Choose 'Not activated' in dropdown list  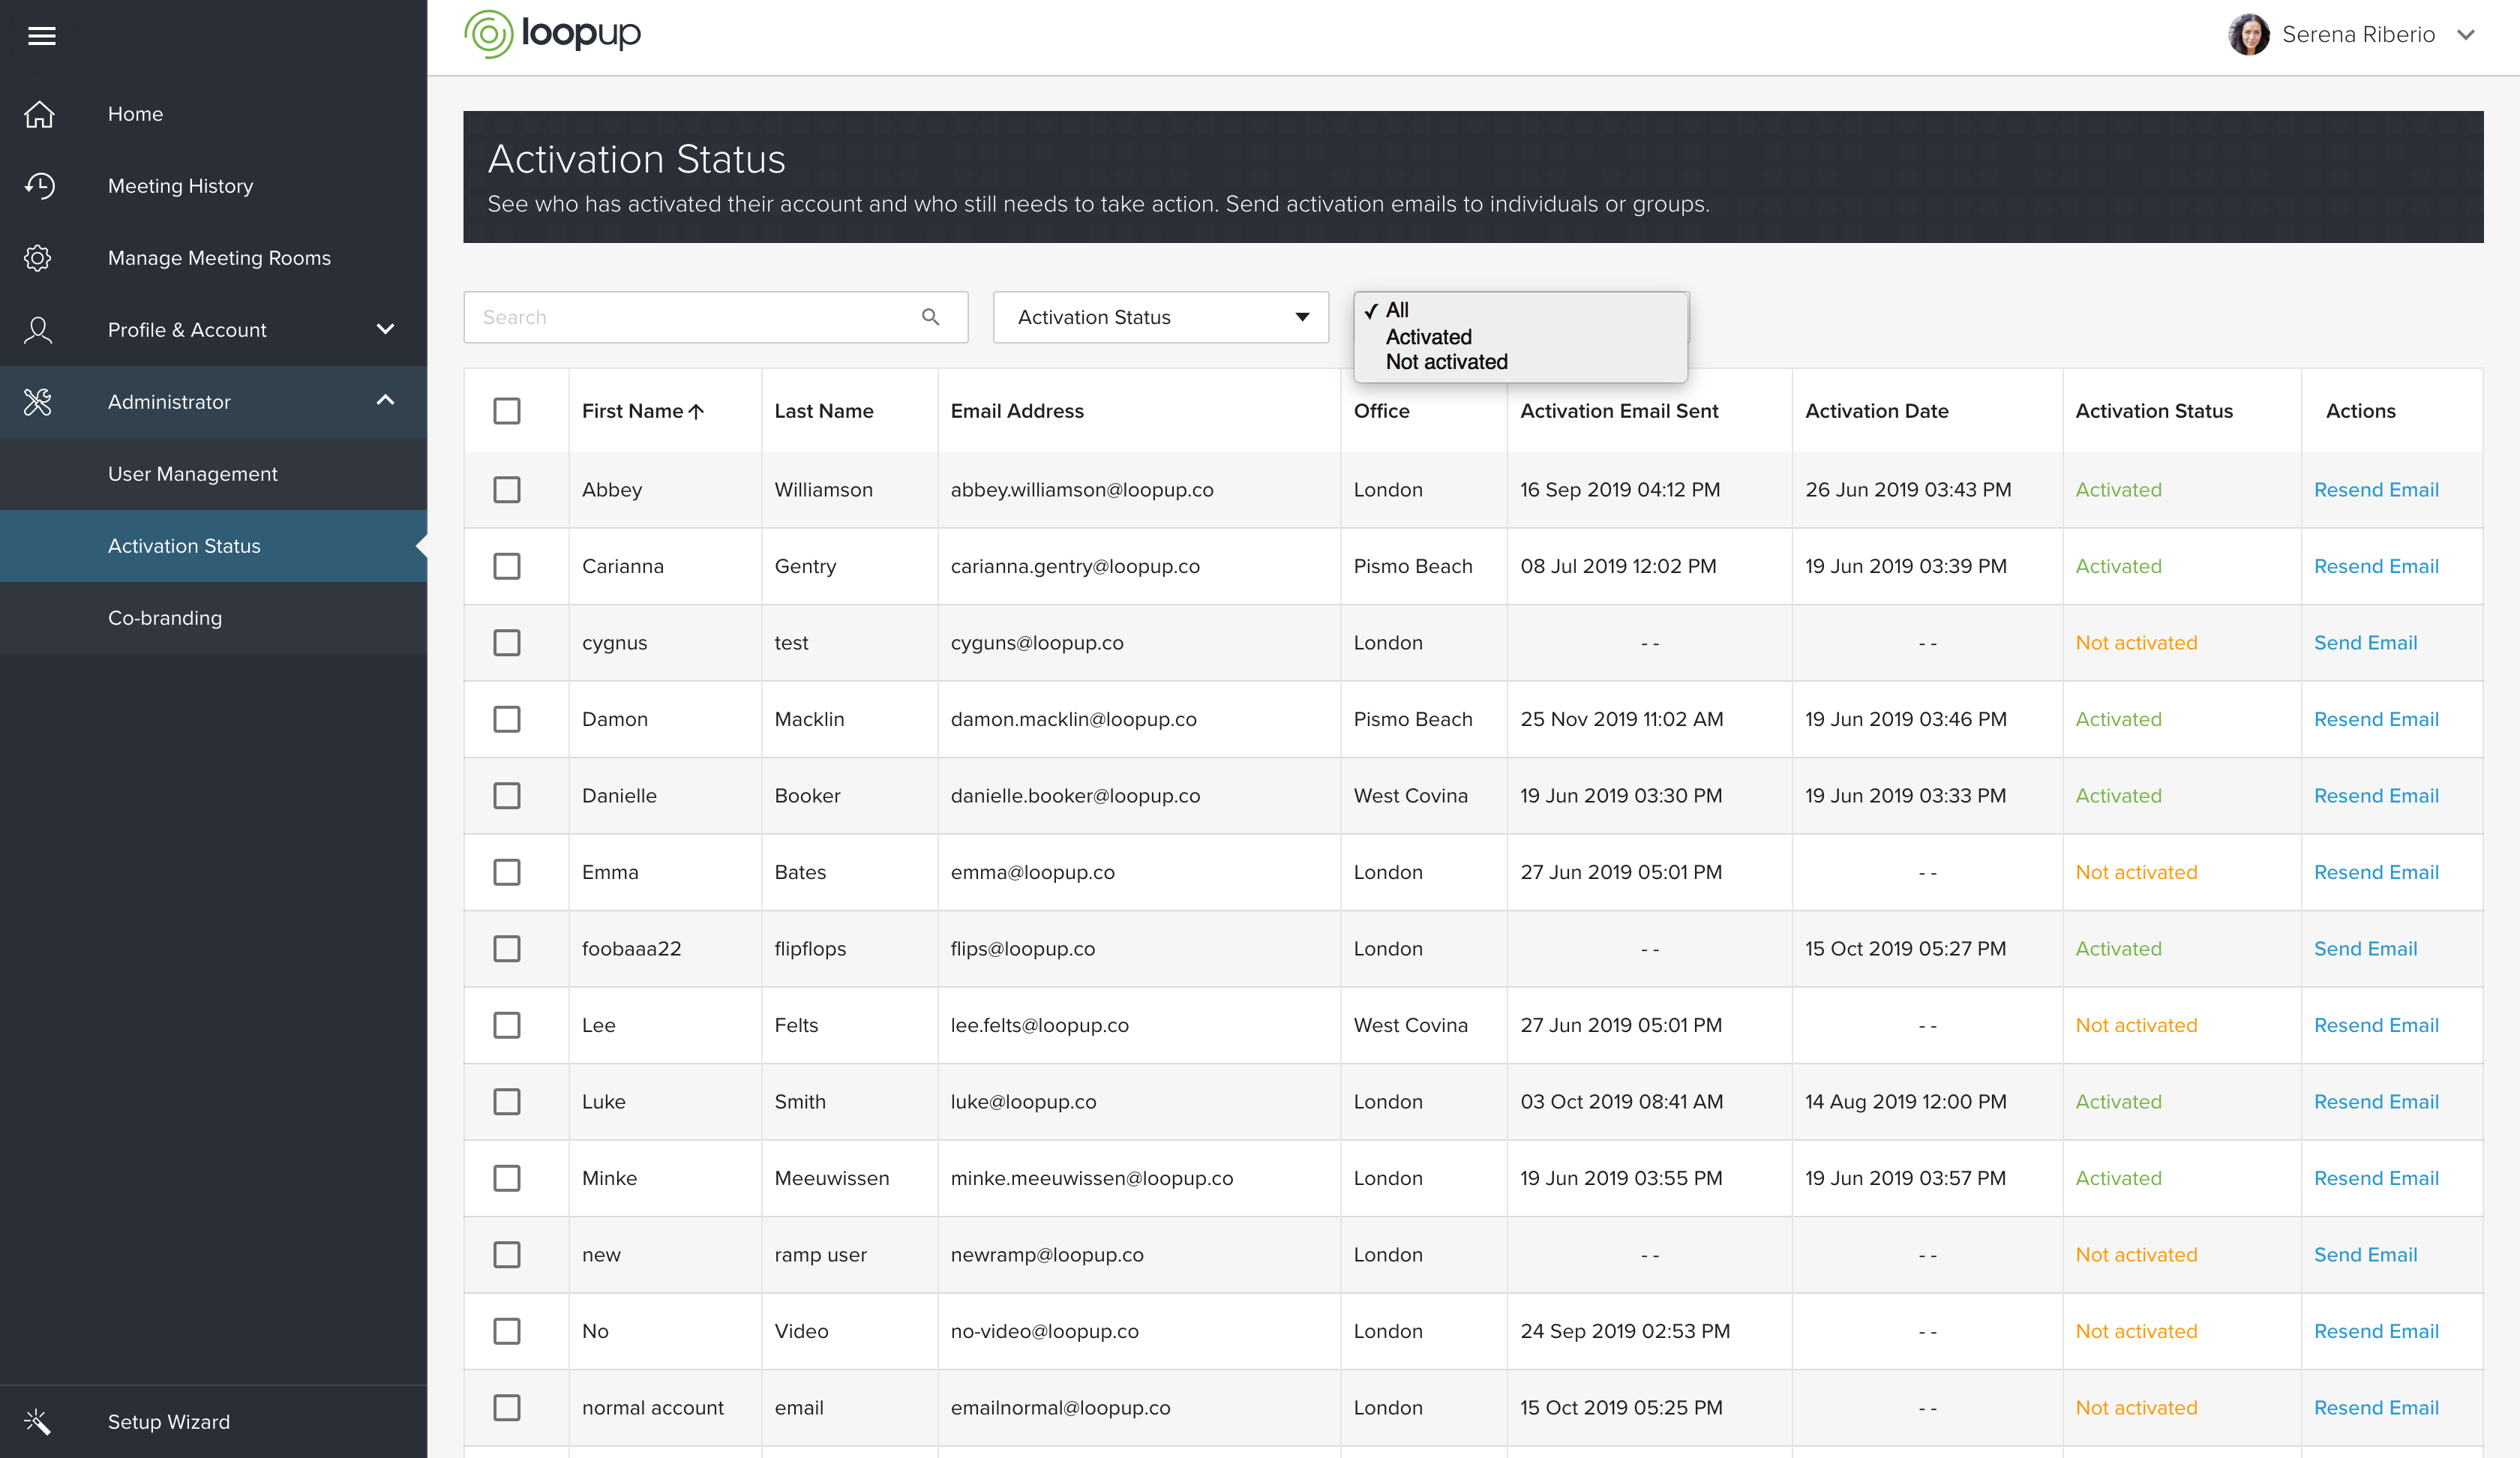(x=1446, y=362)
